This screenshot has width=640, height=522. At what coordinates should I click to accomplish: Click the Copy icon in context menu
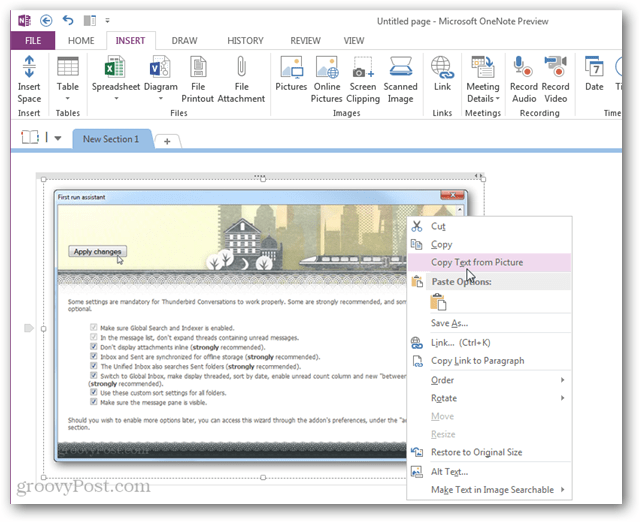point(416,244)
